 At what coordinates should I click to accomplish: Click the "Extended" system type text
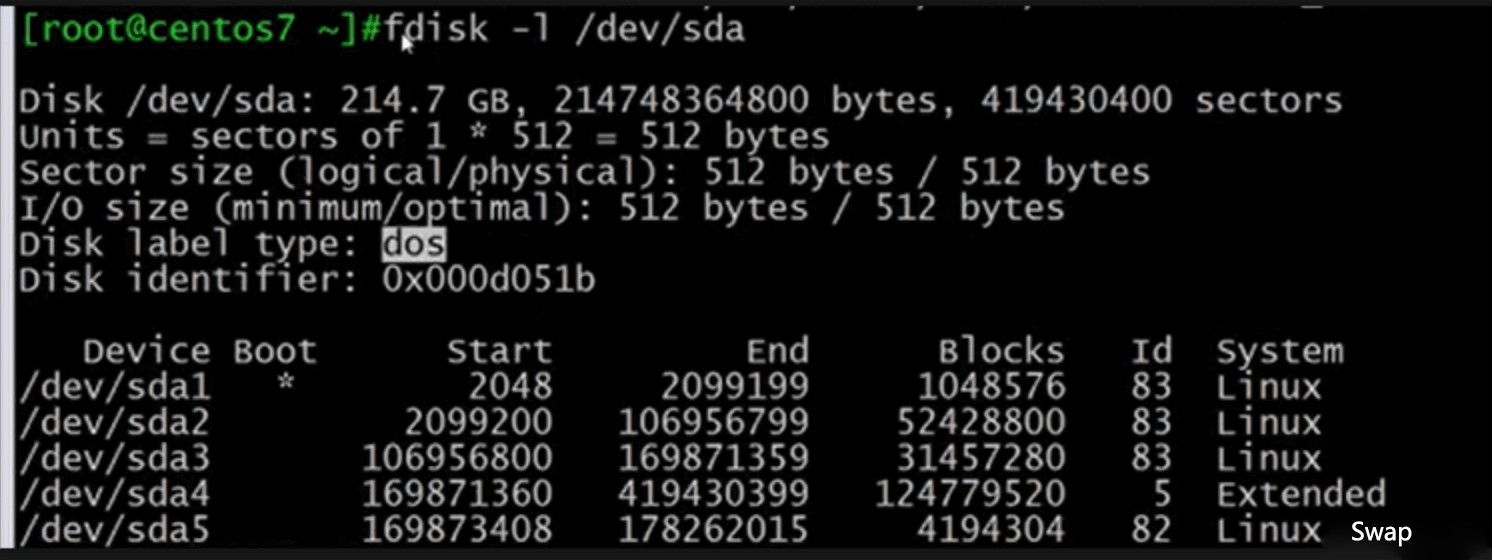[x=1300, y=494]
